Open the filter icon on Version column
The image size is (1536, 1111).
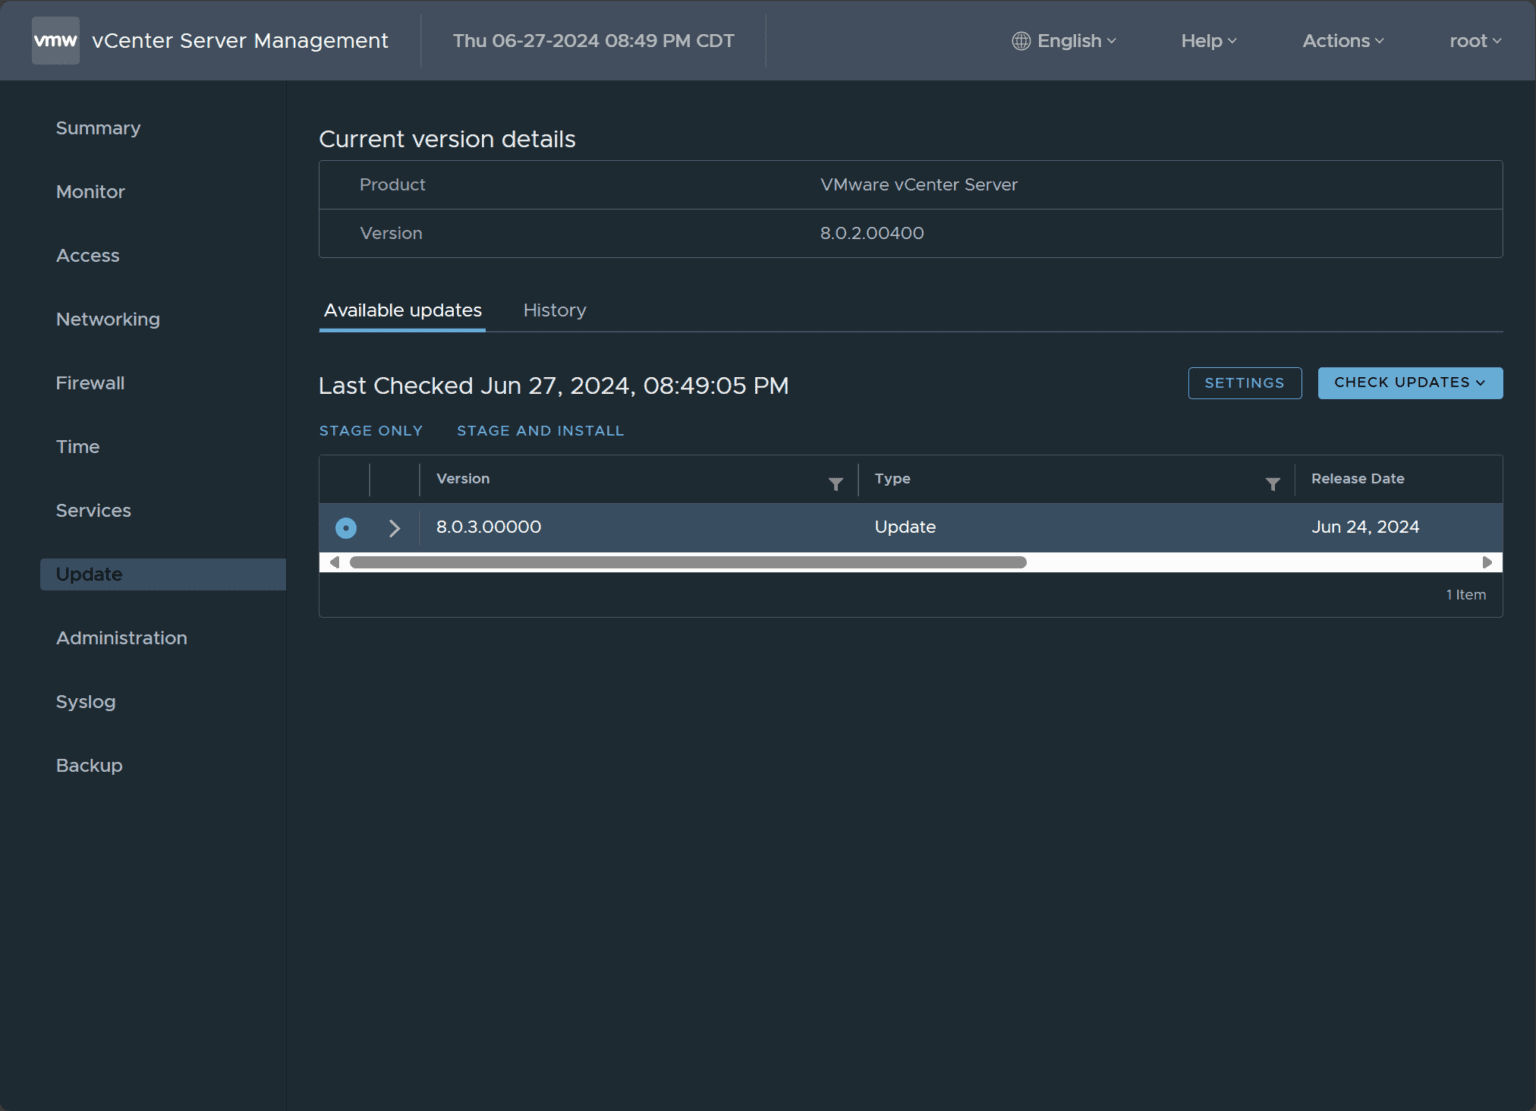point(836,483)
